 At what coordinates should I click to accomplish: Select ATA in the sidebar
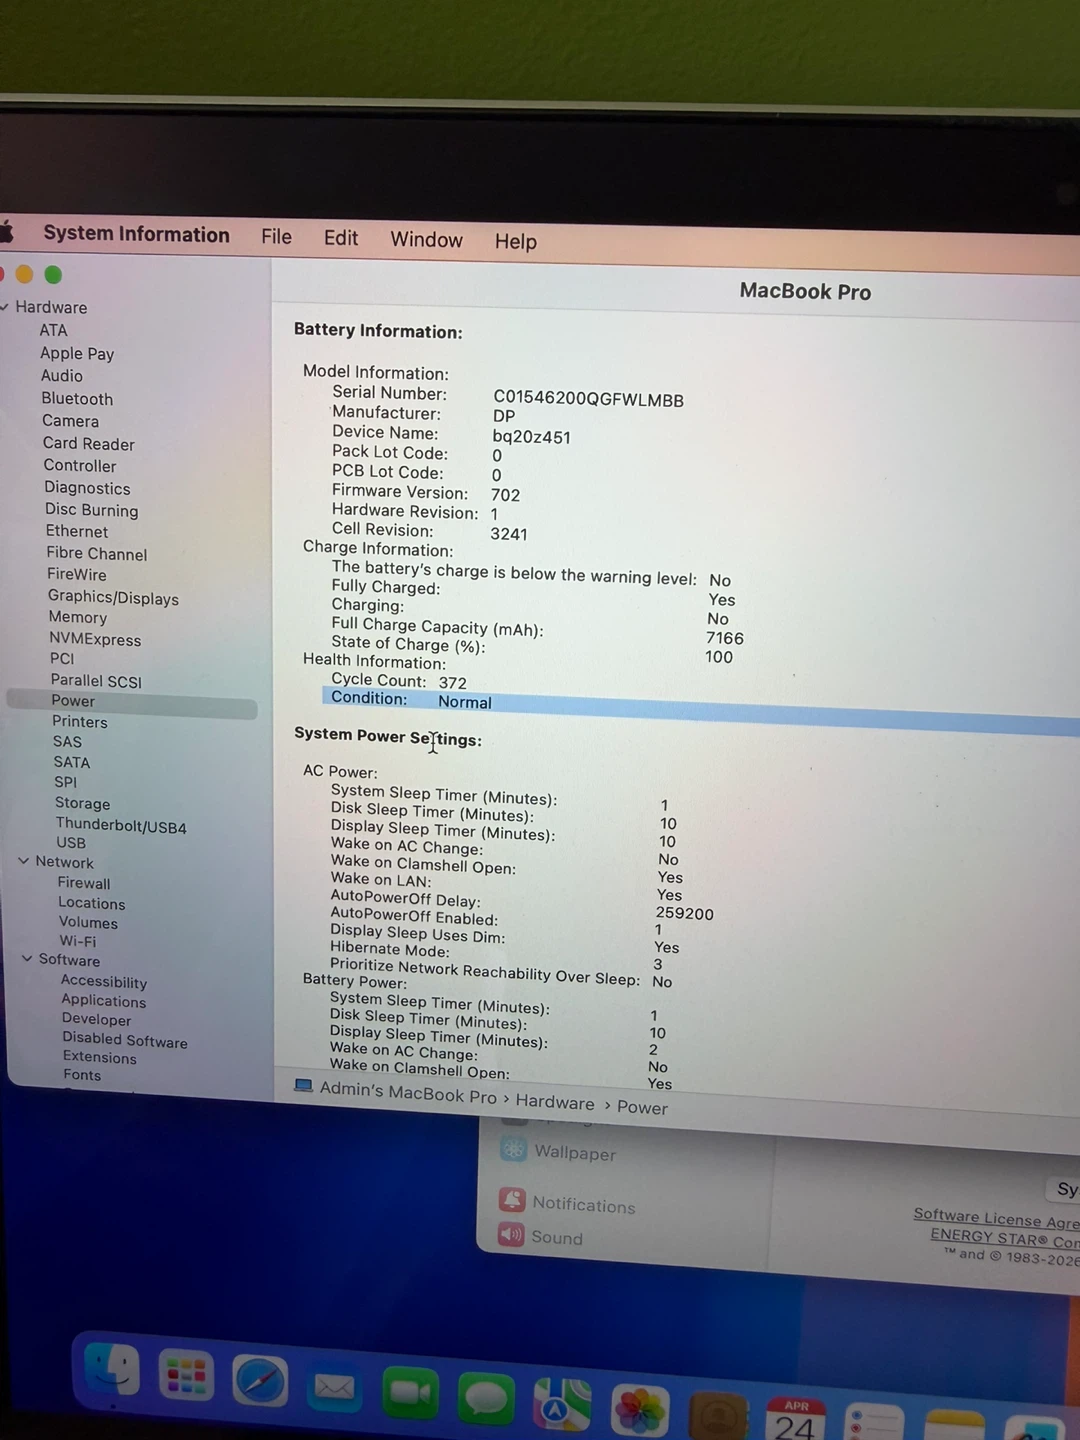tap(53, 330)
